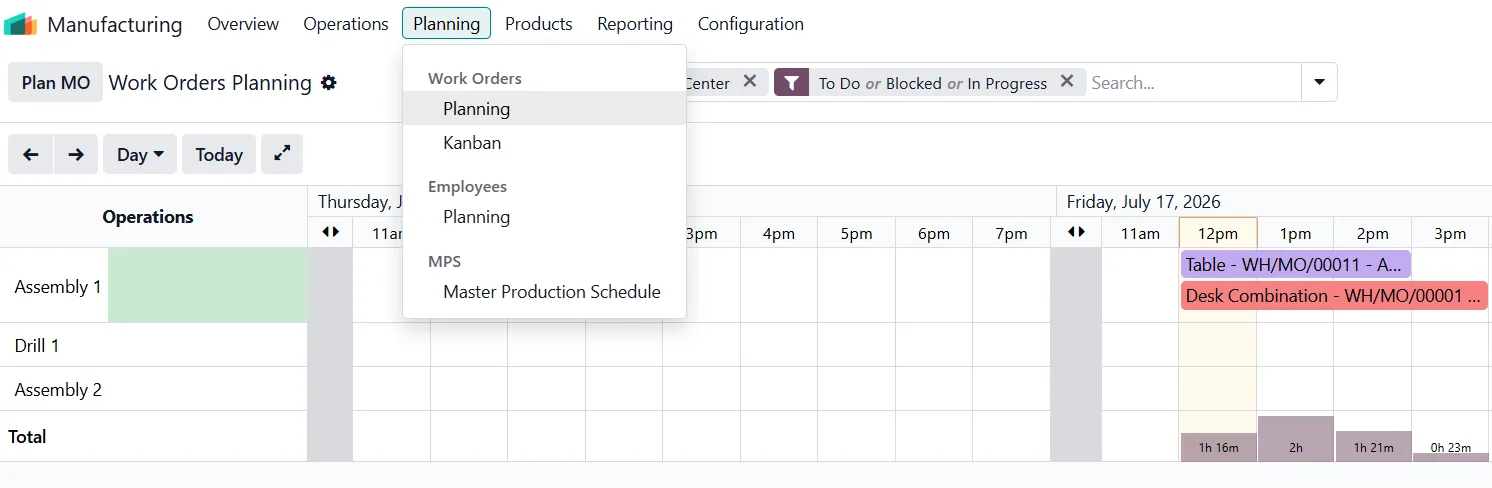Click the 2h total bar
Screen dimensions: 1492x488
coord(1296,439)
